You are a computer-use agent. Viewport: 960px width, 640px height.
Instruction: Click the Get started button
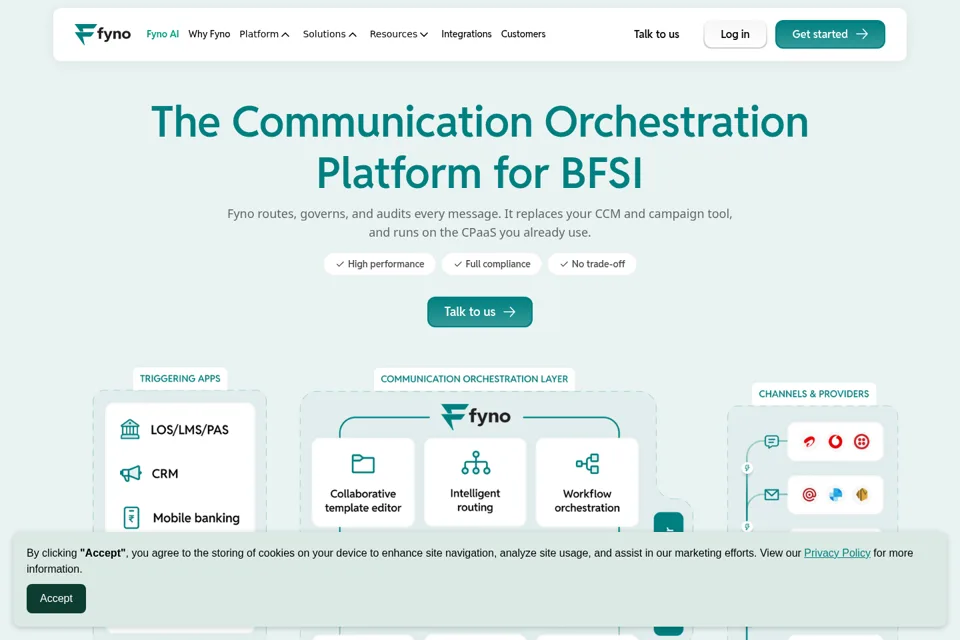point(830,34)
